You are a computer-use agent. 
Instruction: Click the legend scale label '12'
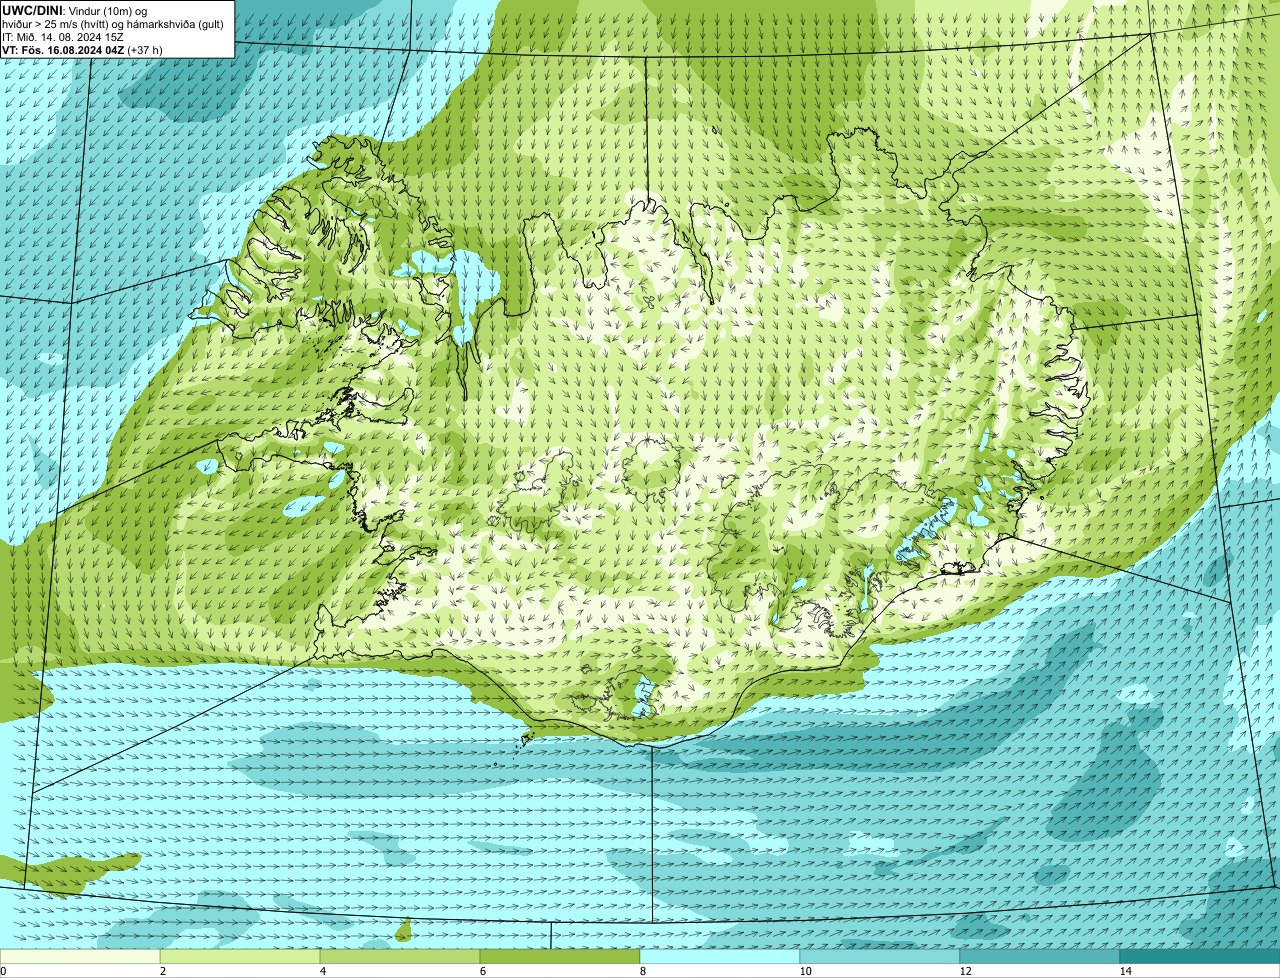965,971
